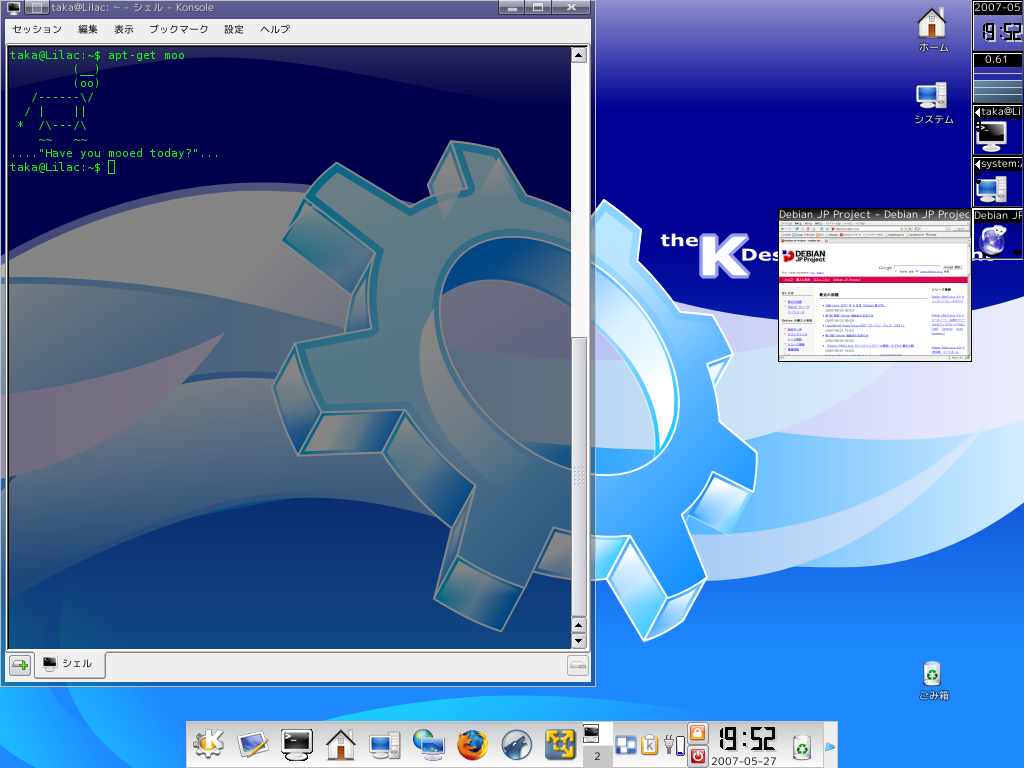Viewport: 1024px width, 768px height.
Task: Switch to virtual desktop 2 in pager
Action: coord(597,756)
